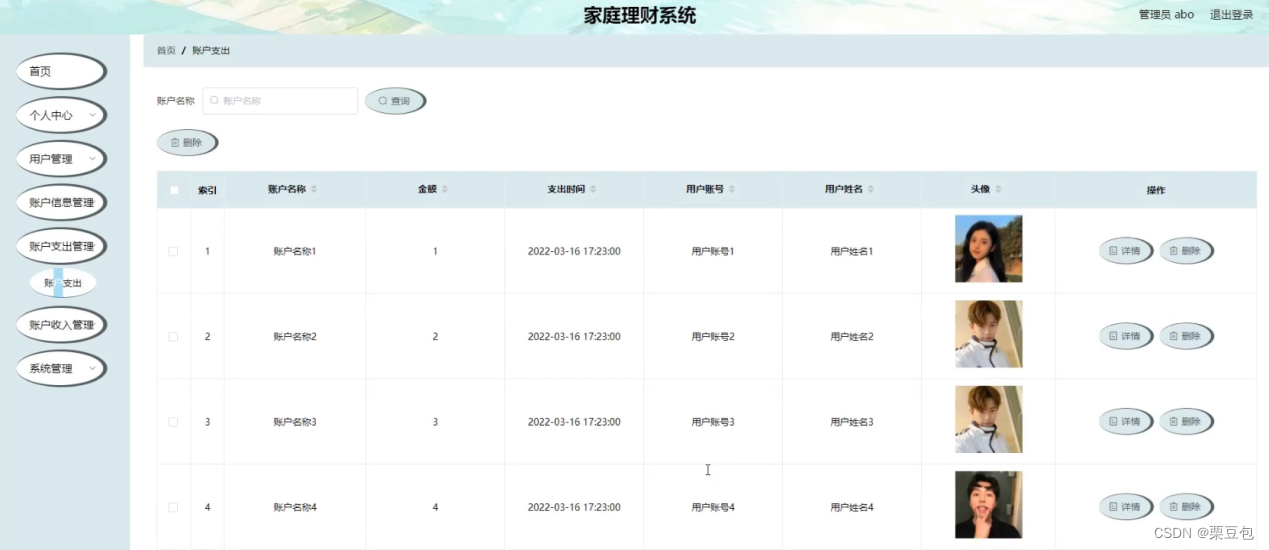This screenshot has width=1269, height=550.
Task: Click the 查询 search button
Action: [x=395, y=101]
